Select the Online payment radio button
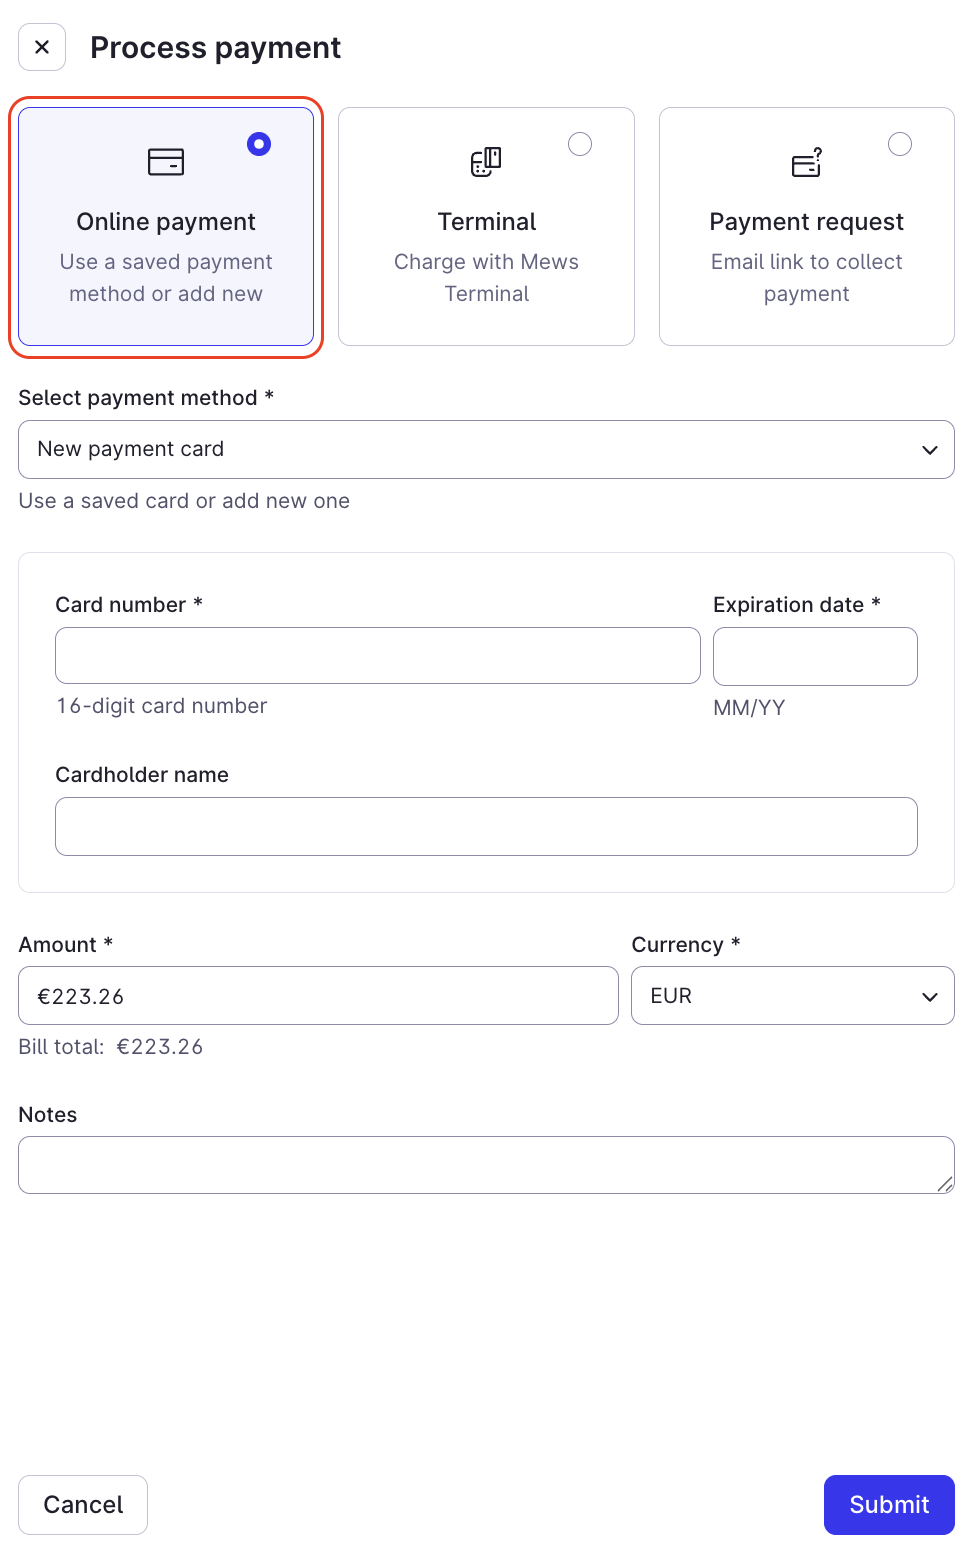This screenshot has height=1554, width=980. (x=259, y=144)
